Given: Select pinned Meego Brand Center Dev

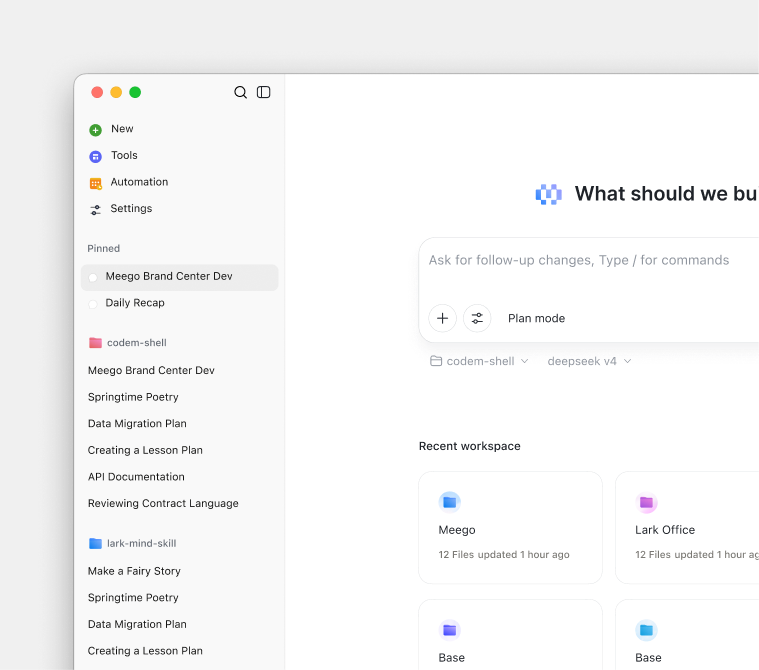Looking at the screenshot, I should pos(180,277).
